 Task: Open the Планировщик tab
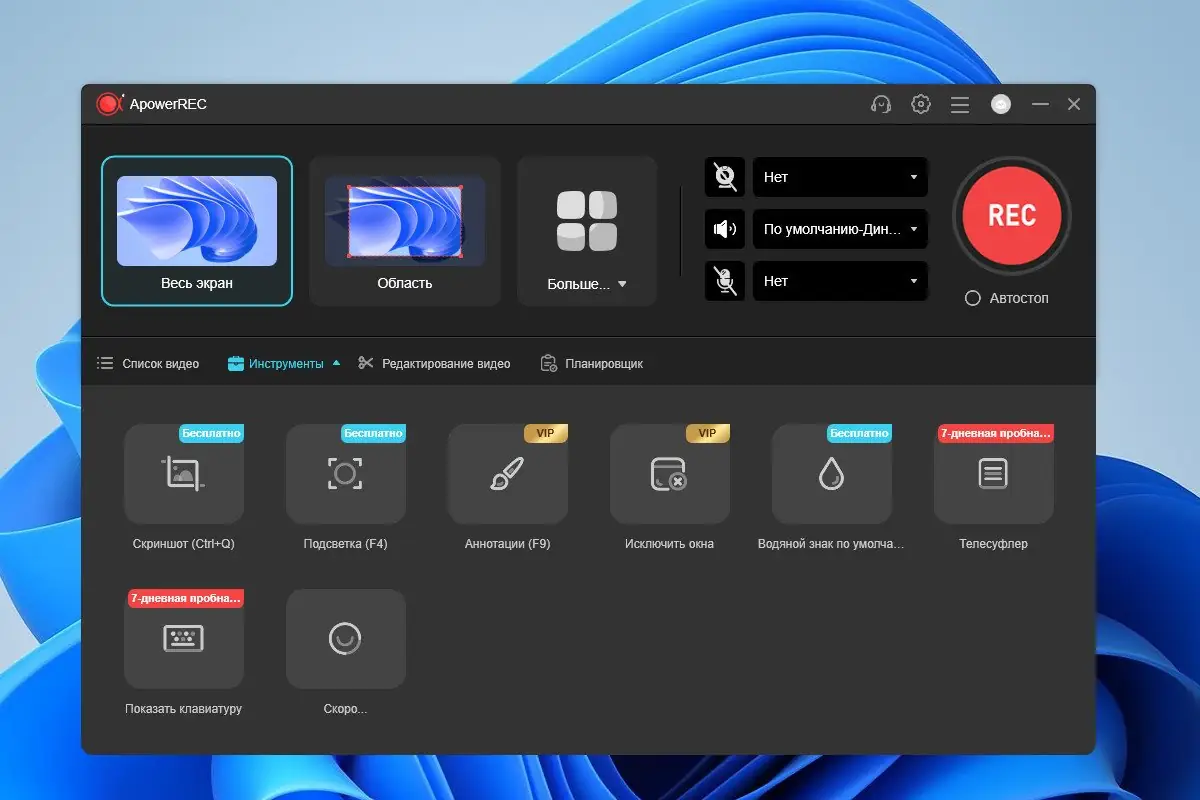(x=592, y=364)
